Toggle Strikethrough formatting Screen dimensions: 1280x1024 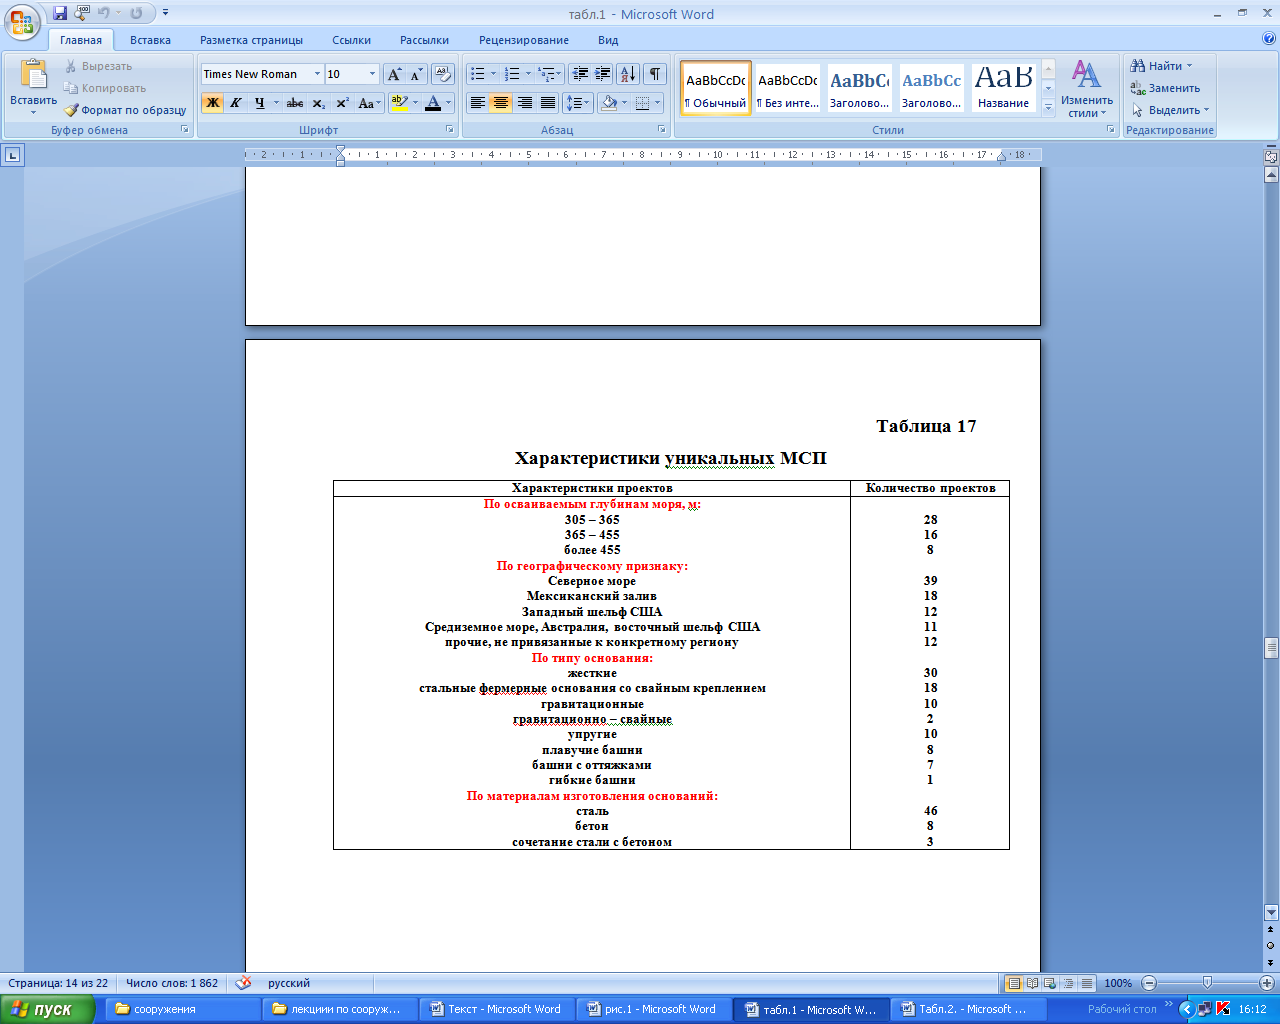[x=295, y=103]
